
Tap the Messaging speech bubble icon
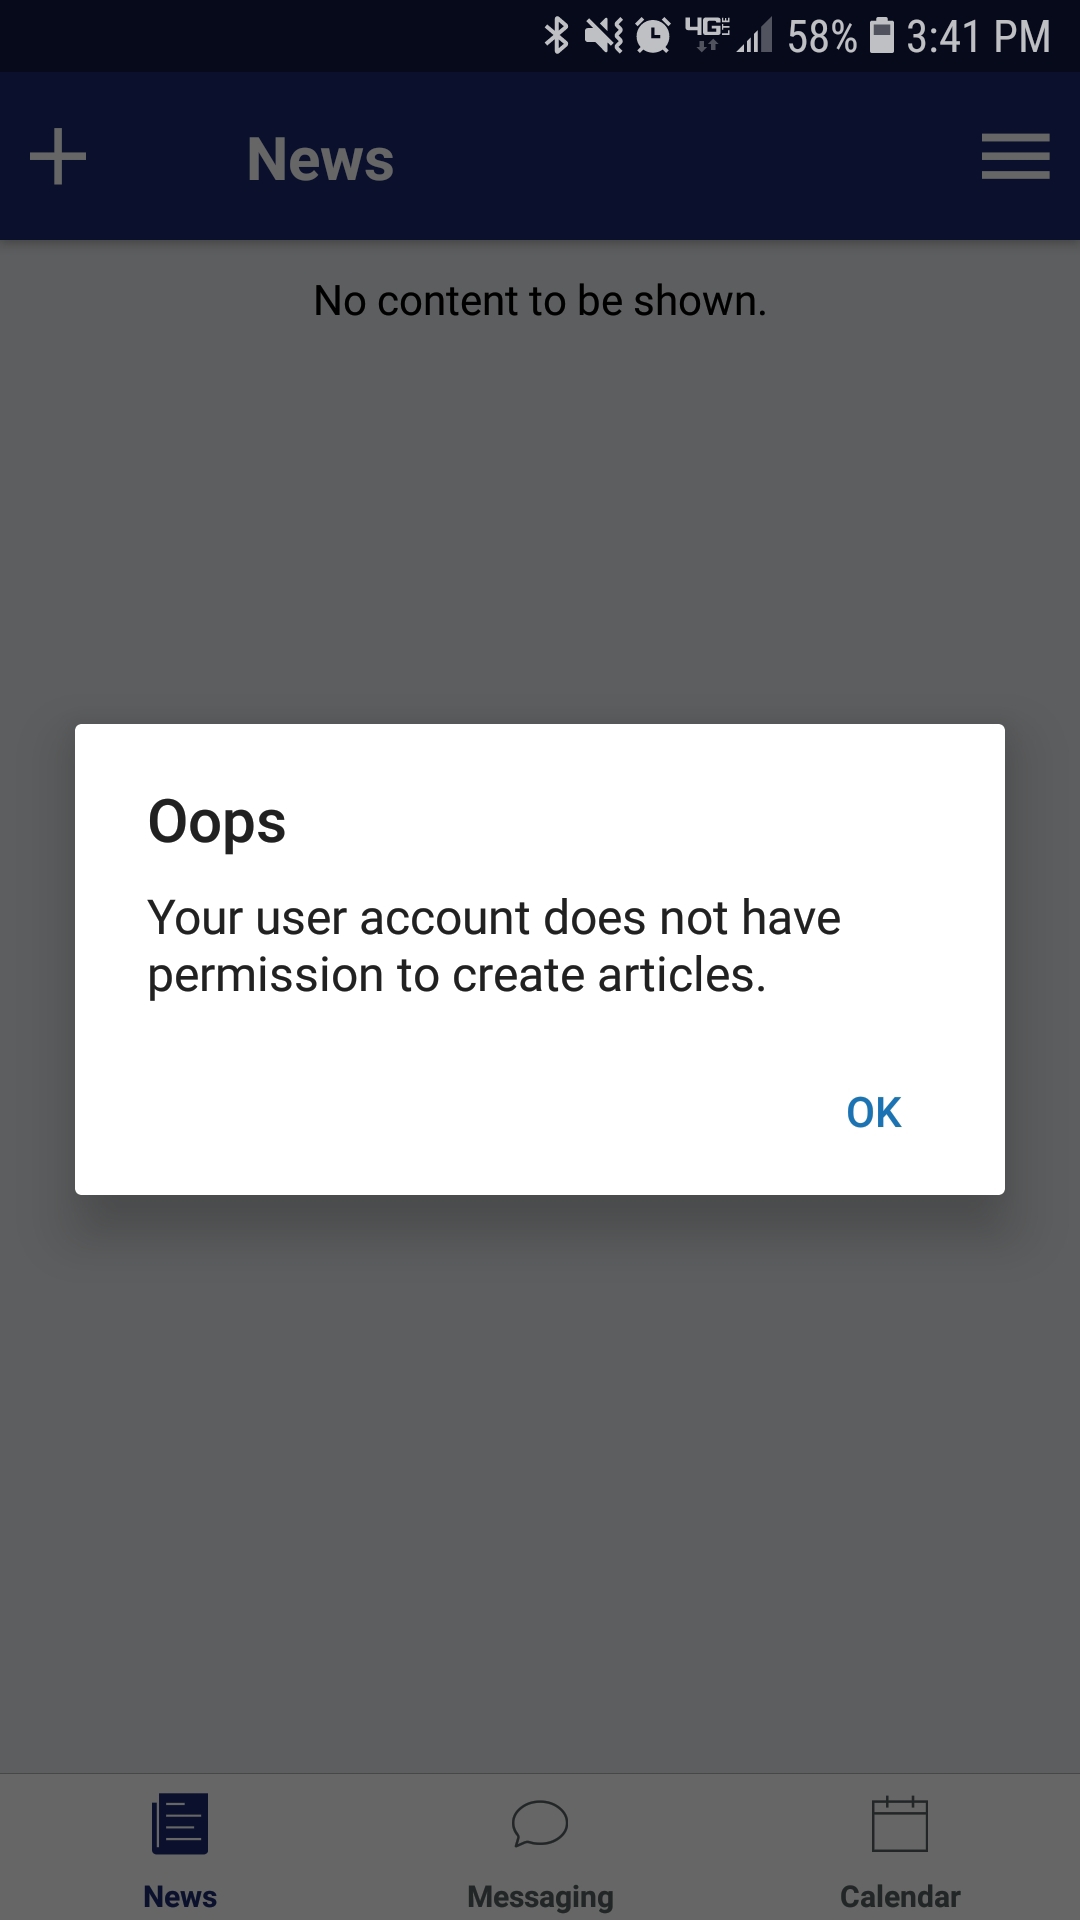540,1824
